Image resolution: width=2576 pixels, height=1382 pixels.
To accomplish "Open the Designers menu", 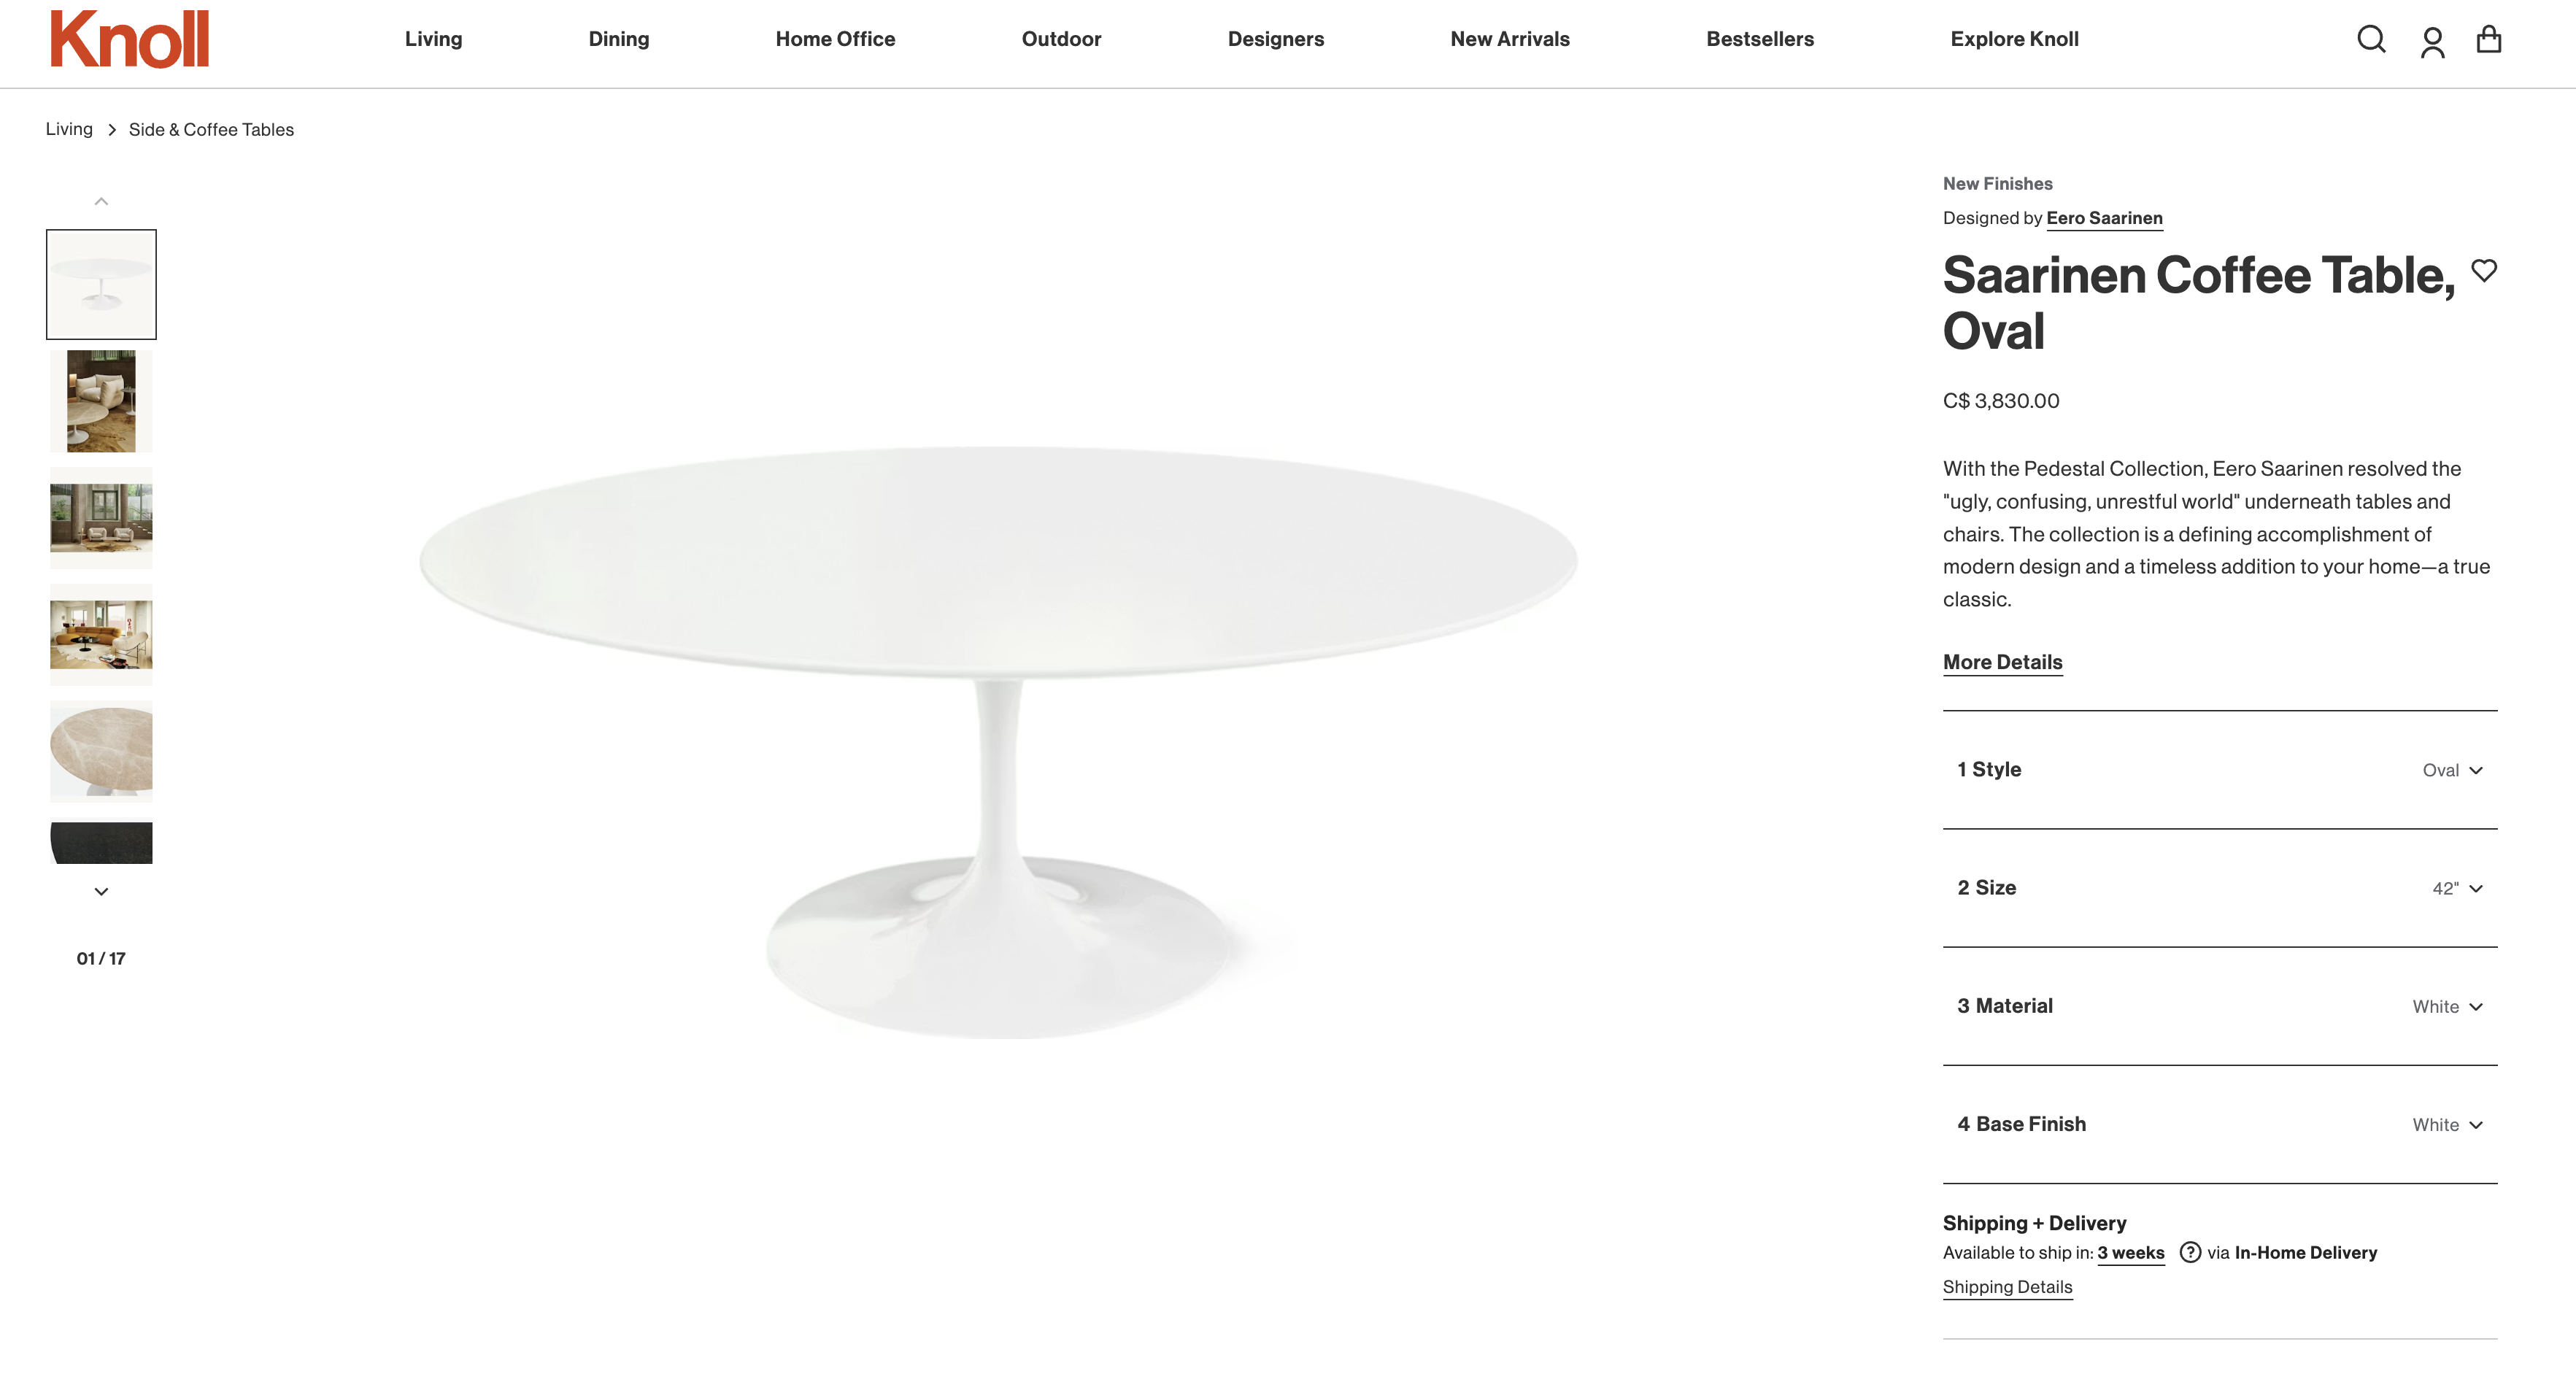I will click(1275, 39).
